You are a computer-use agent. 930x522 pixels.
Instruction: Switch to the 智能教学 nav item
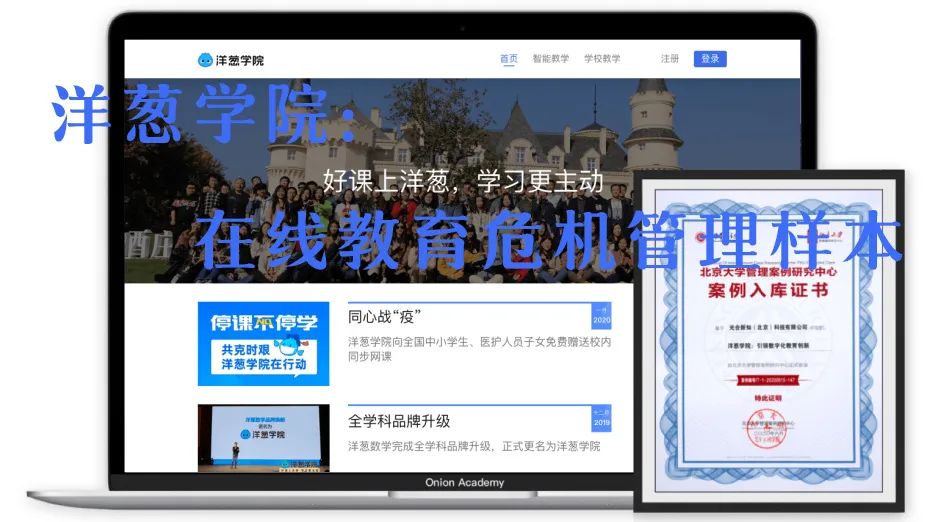click(550, 58)
